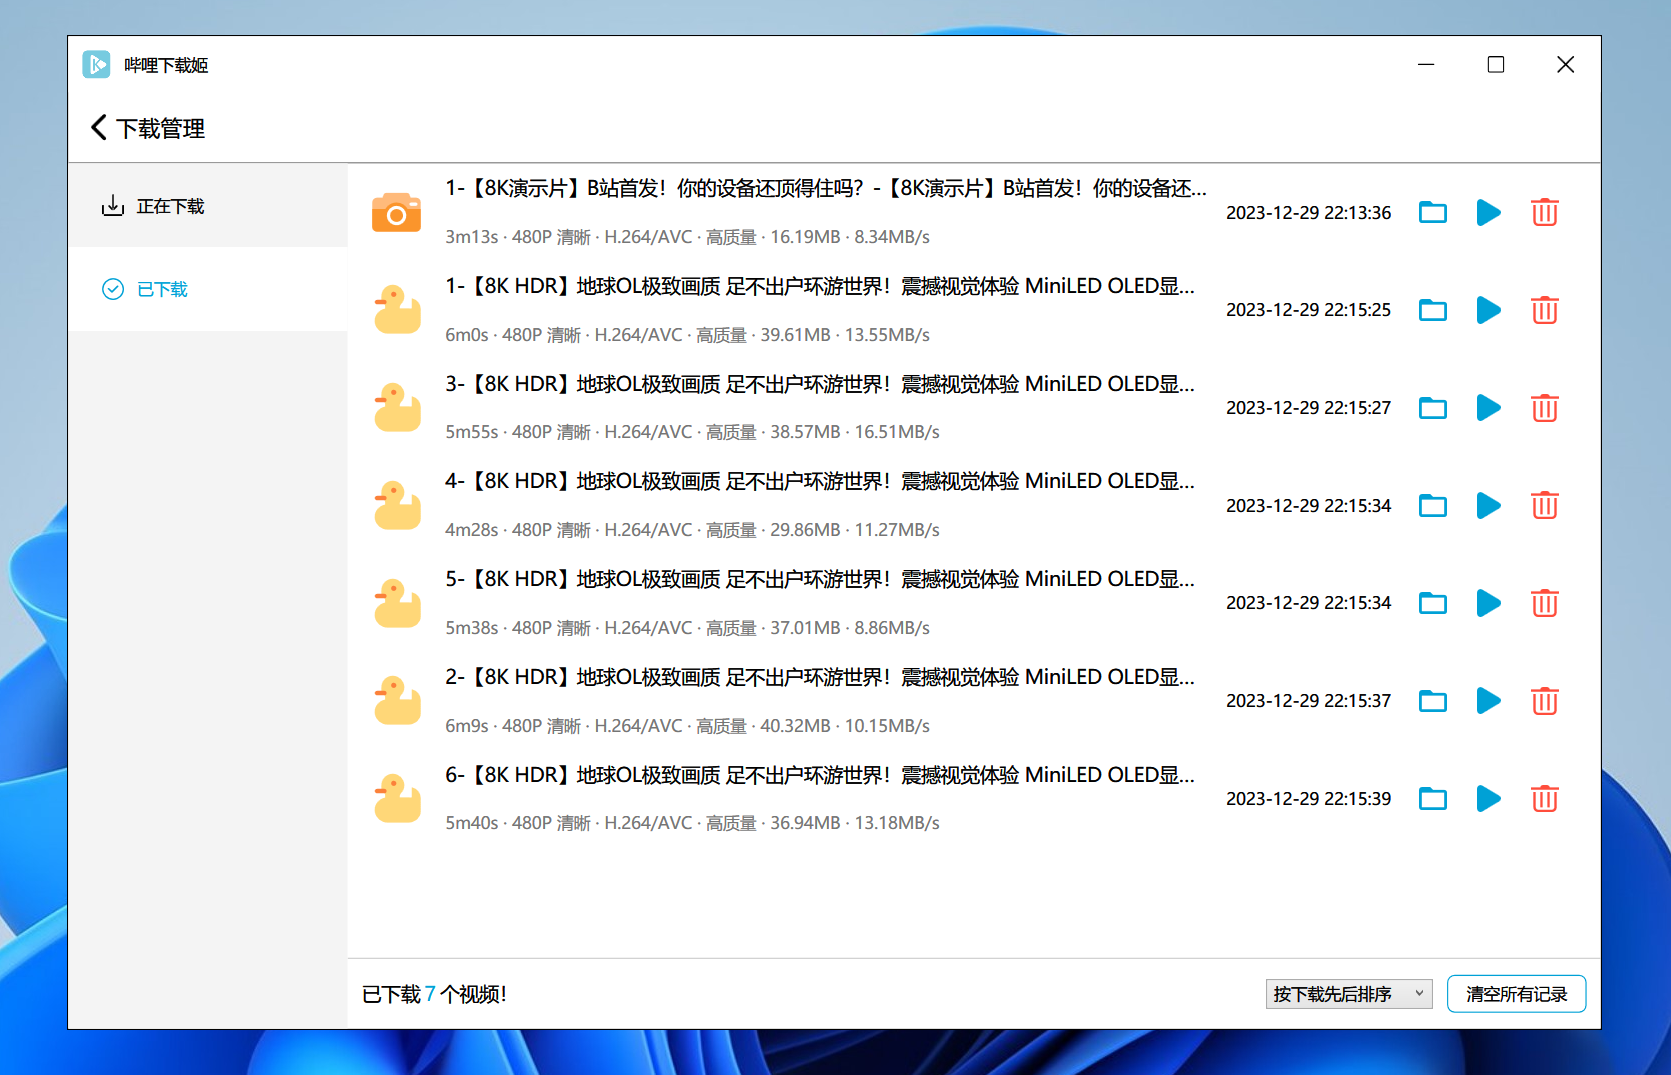Click timestamp 2023-12-29 22:15:39

[x=1308, y=799]
